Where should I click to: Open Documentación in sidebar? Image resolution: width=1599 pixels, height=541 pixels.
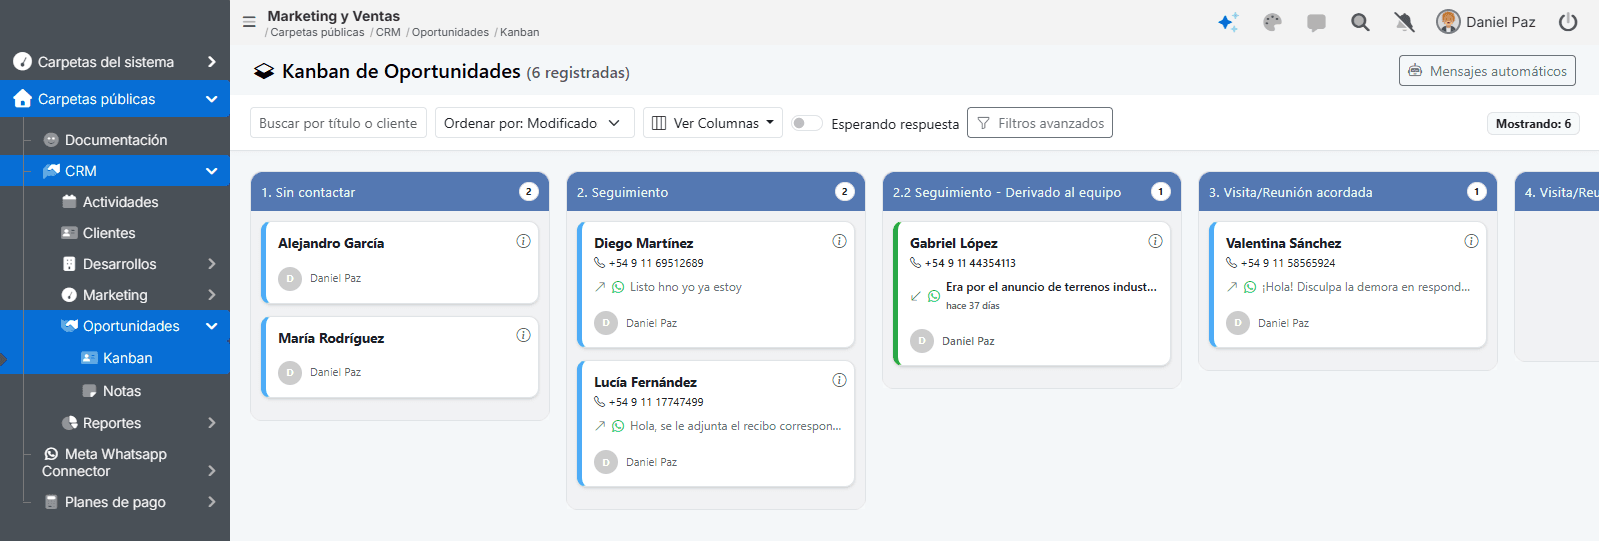point(116,140)
